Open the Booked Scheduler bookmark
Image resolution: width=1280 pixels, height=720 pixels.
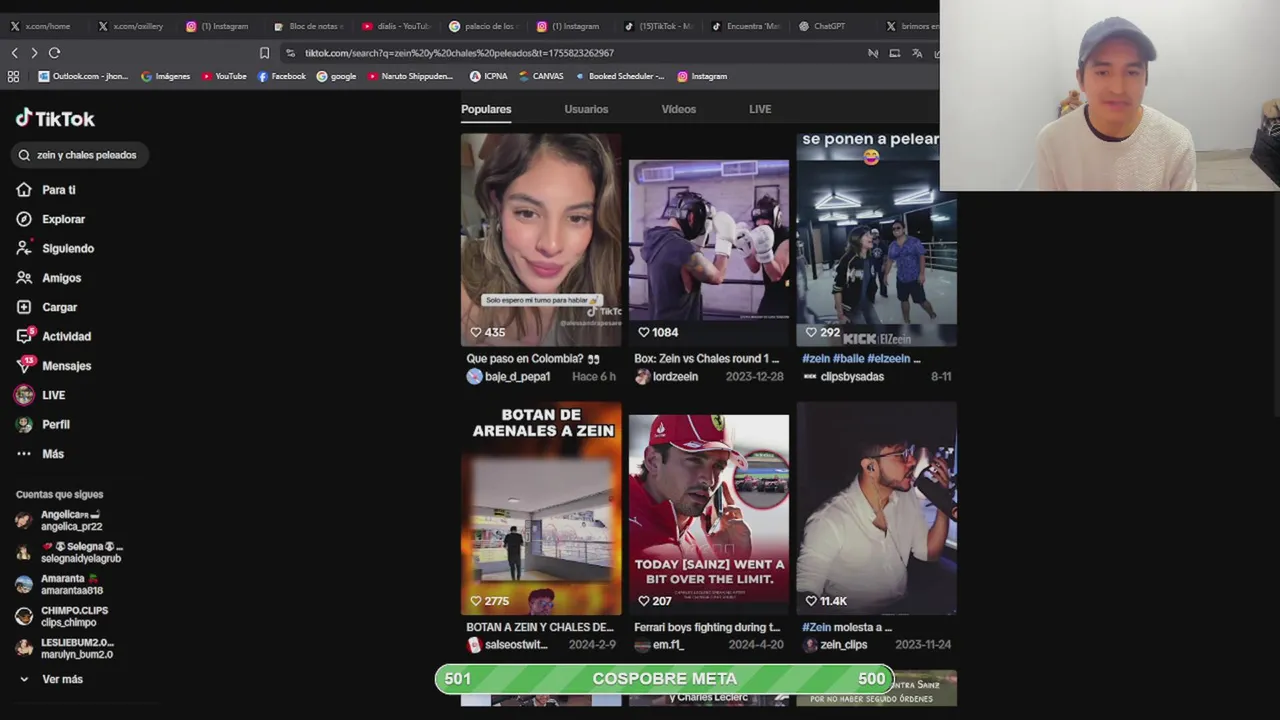tap(619, 76)
